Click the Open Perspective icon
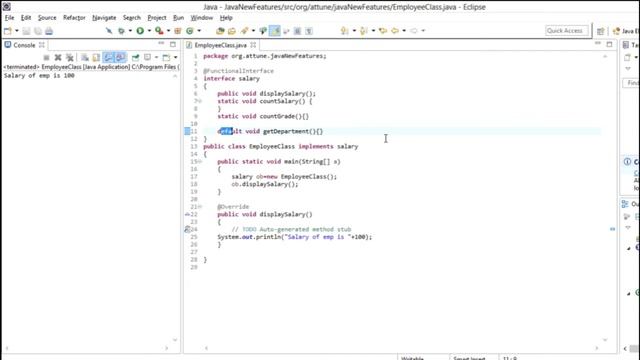Screen dimensions: 640x360 point(600,31)
